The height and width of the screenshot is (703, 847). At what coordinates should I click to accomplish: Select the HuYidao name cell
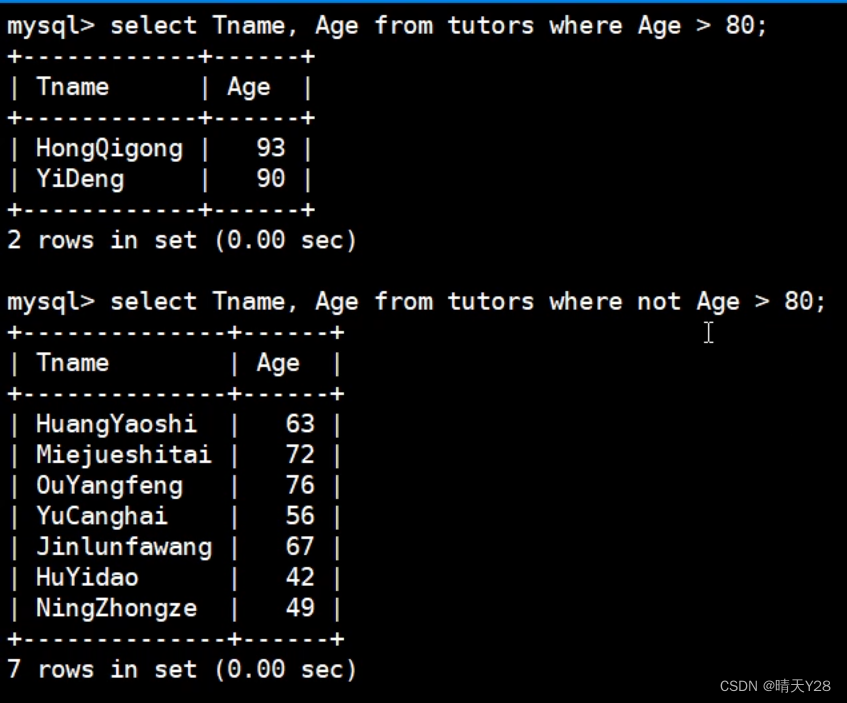pos(88,578)
